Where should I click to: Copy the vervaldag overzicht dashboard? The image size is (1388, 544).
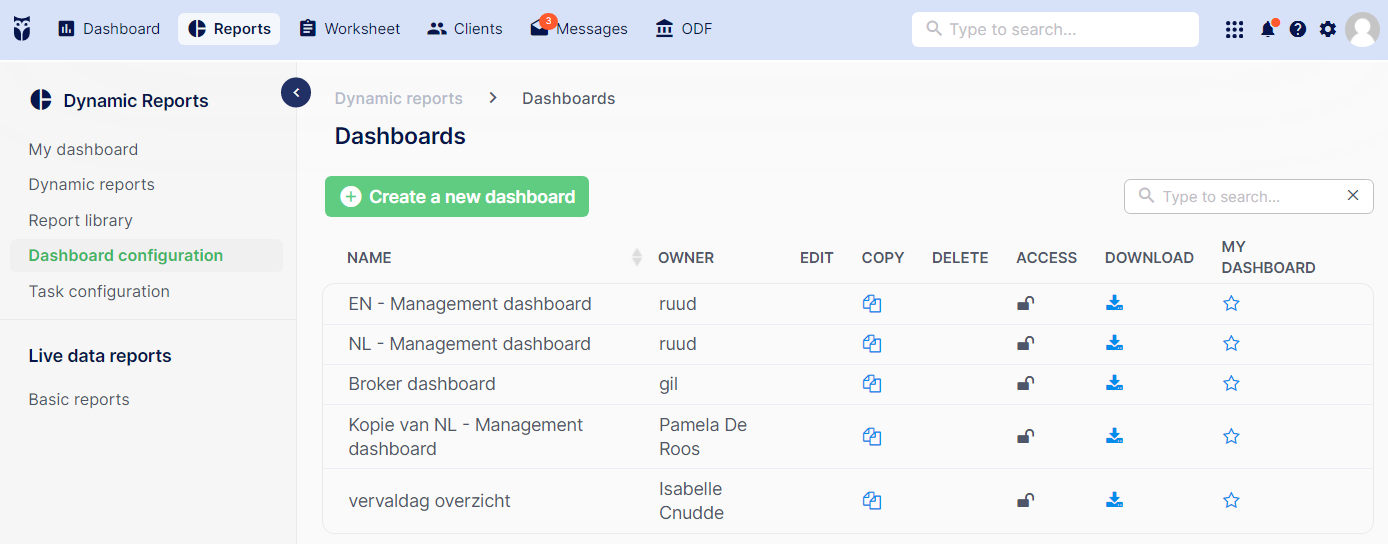(x=872, y=501)
